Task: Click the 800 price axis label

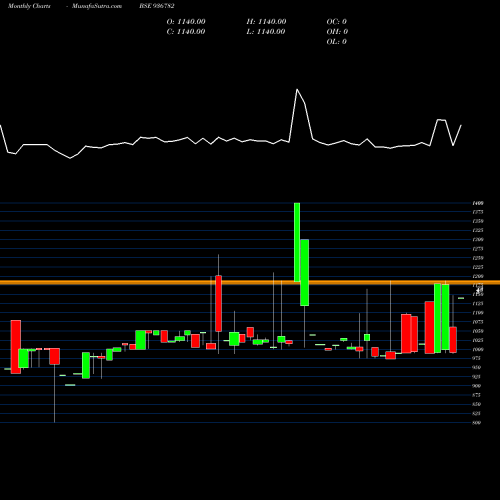Action: pos(477,423)
